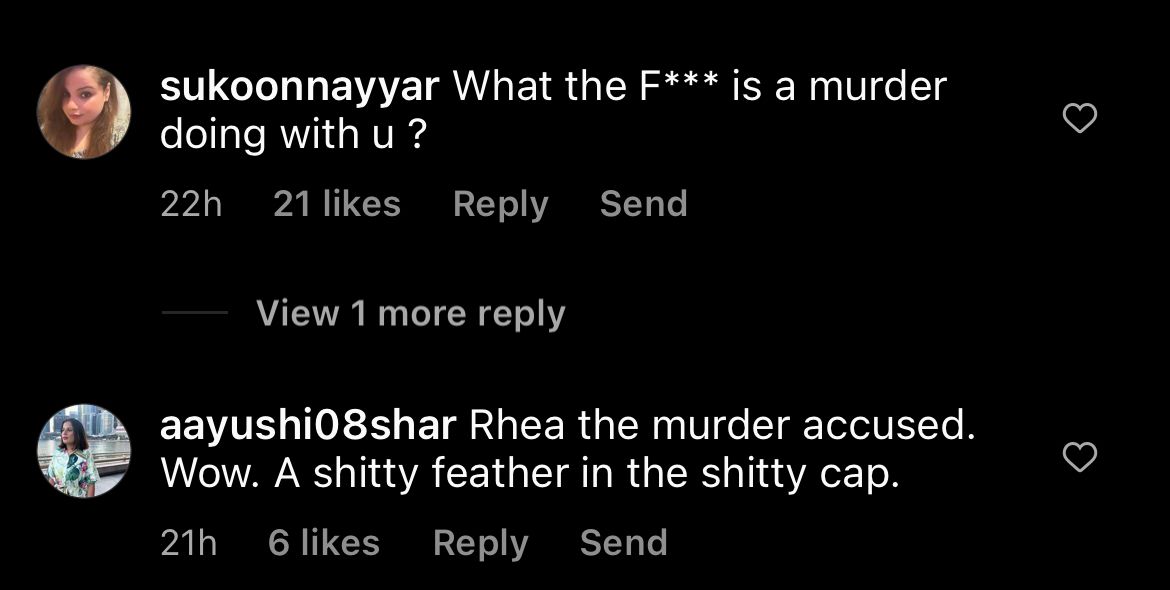Open sukoonnayyar's profile picture
This screenshot has width=1170, height=590.
(84, 112)
